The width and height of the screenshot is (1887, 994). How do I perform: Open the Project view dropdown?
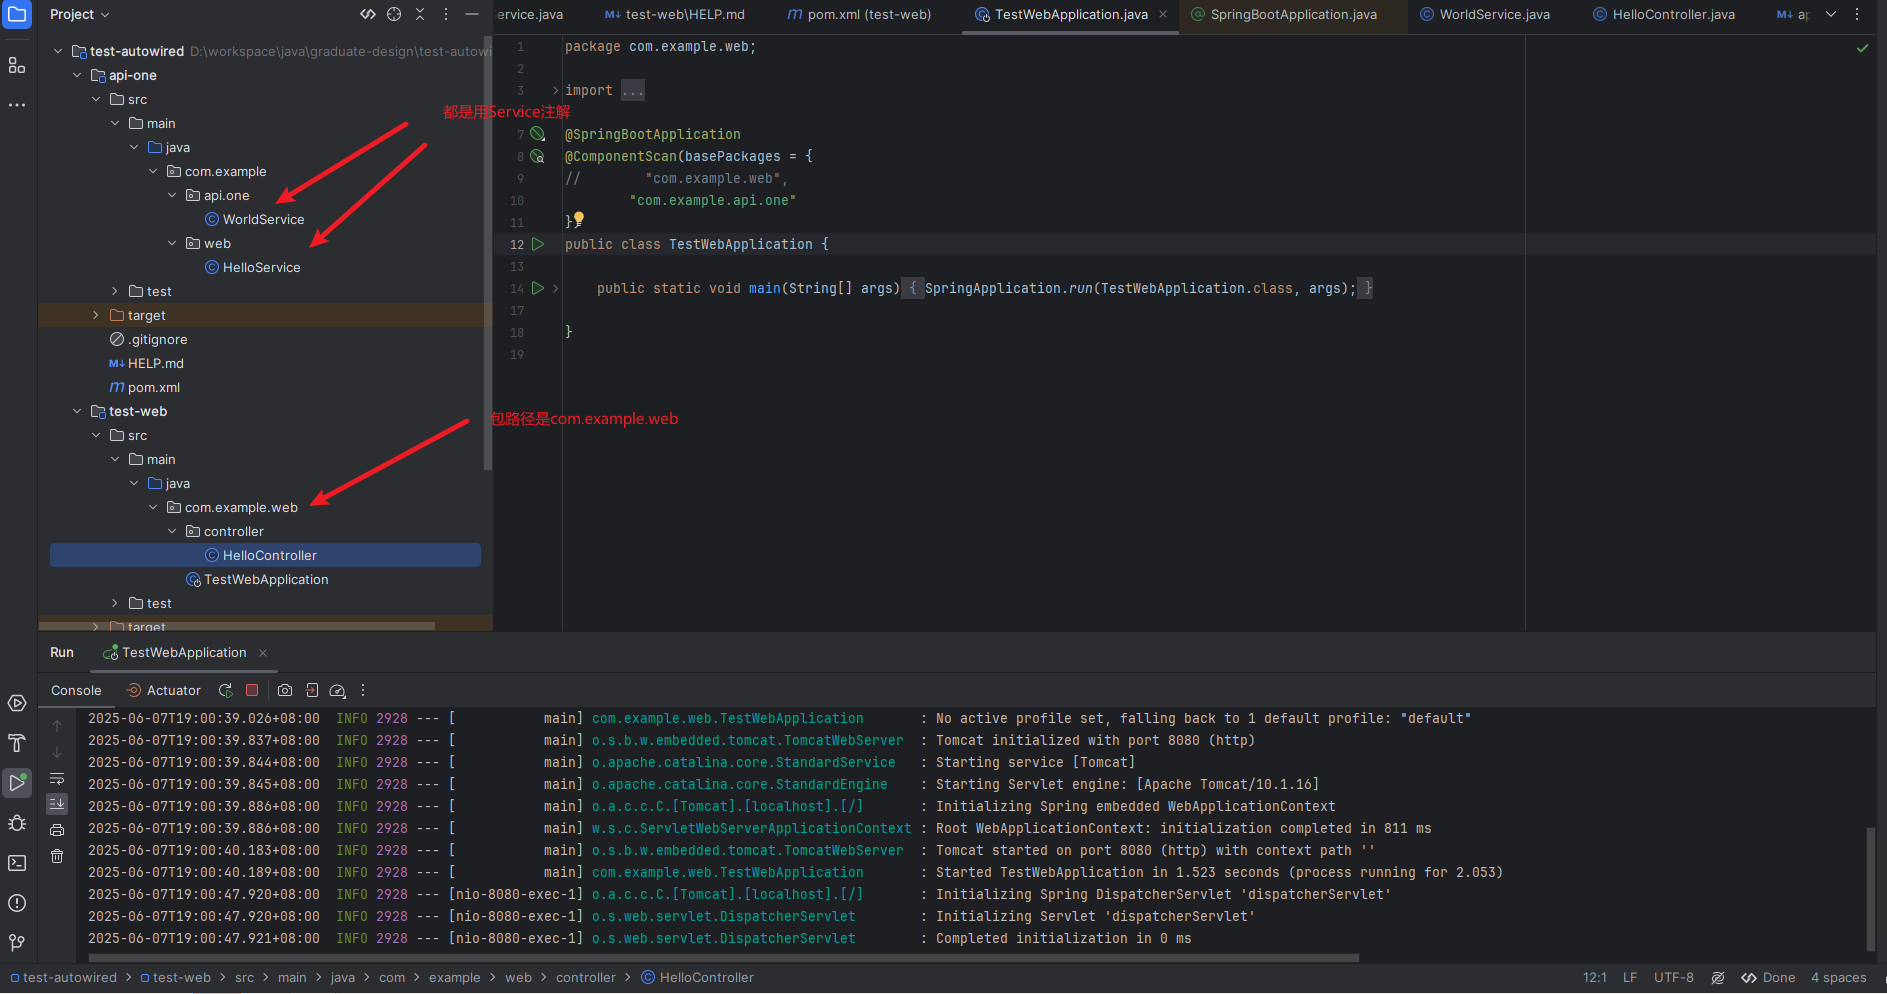pyautogui.click(x=80, y=14)
